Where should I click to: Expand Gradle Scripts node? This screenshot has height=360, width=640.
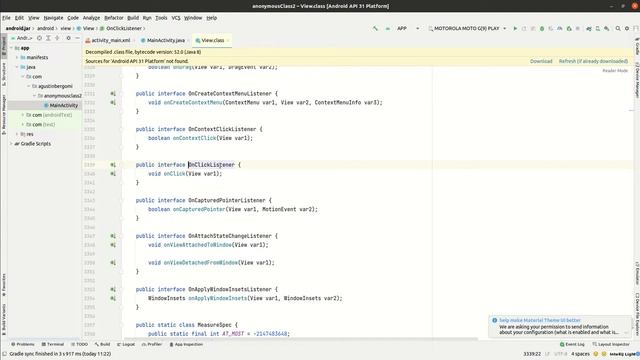[x=11, y=144]
